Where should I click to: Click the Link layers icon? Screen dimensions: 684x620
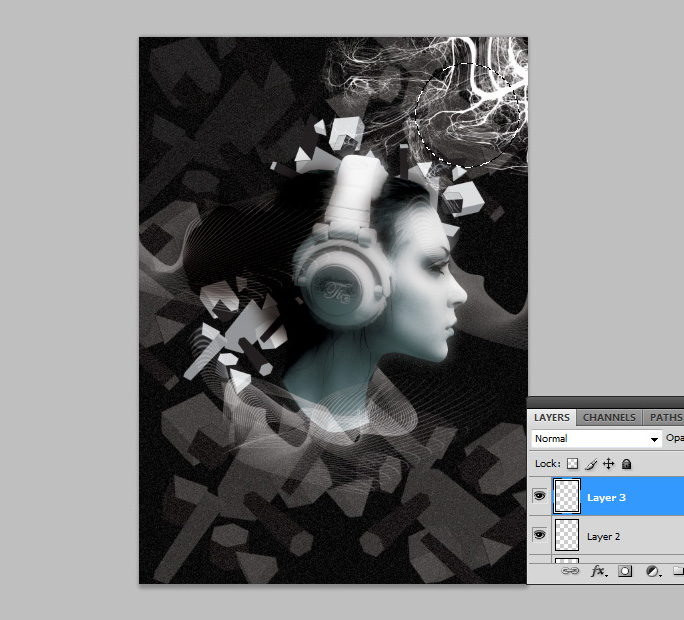pos(570,572)
